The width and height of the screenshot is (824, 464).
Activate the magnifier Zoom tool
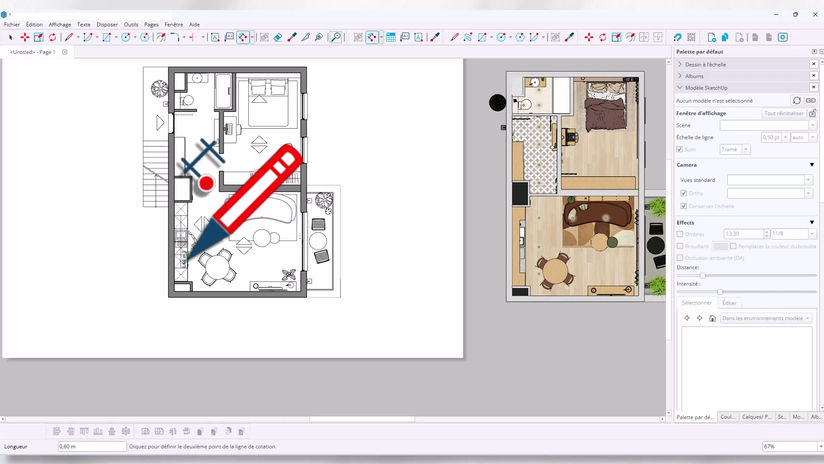pyautogui.click(x=335, y=37)
